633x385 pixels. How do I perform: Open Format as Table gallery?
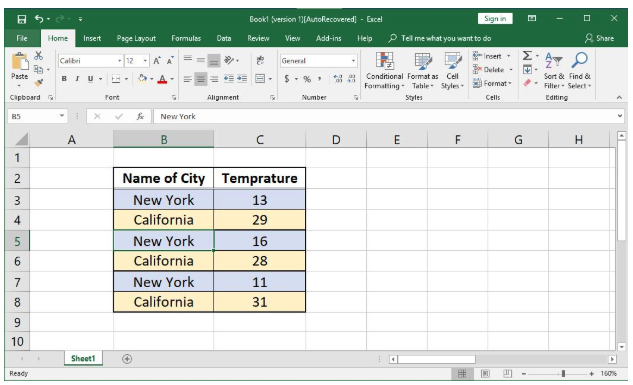click(x=423, y=71)
